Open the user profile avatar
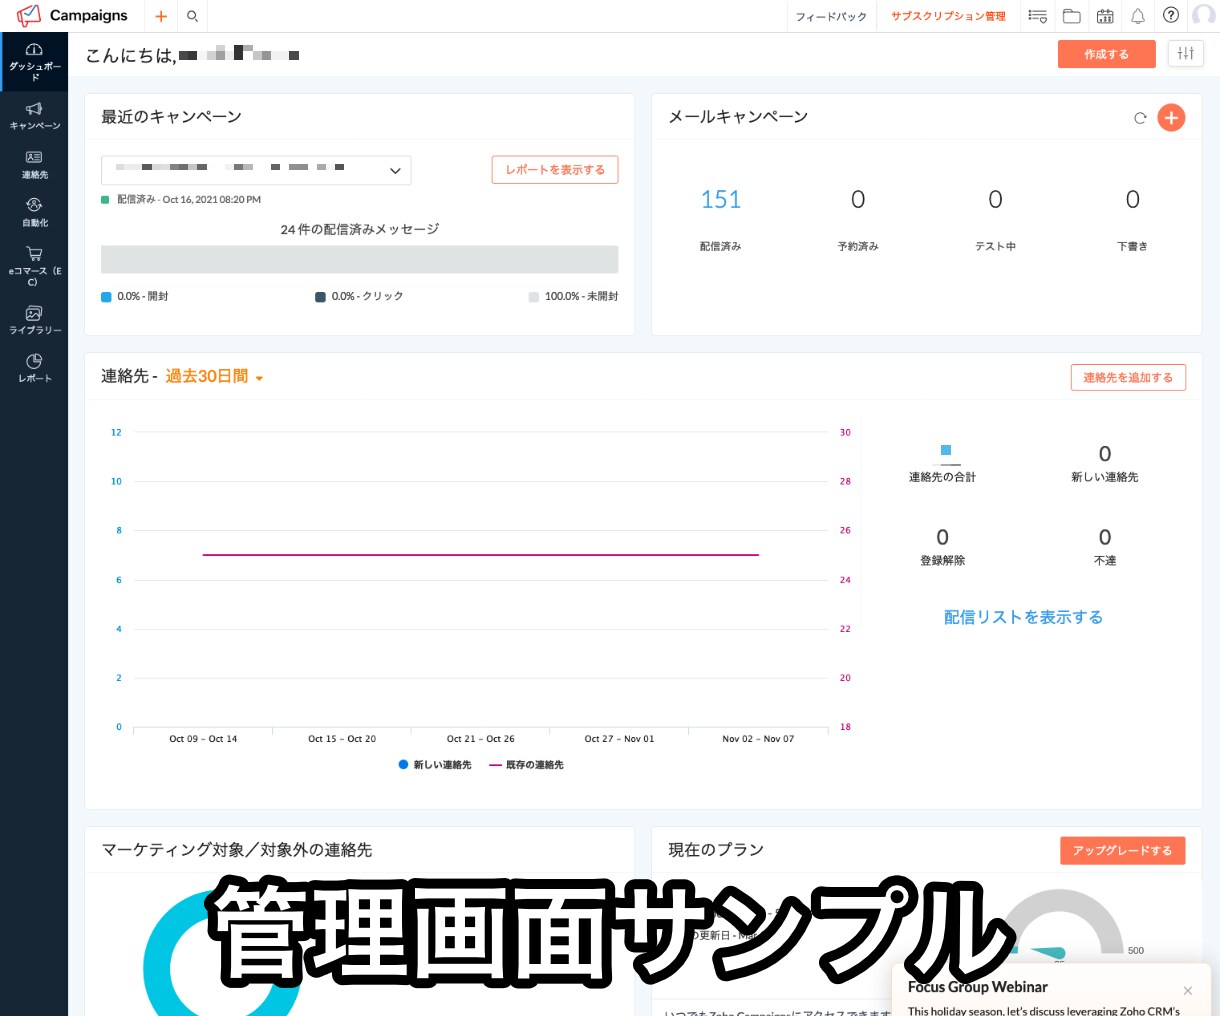1220x1016 pixels. 1204,16
